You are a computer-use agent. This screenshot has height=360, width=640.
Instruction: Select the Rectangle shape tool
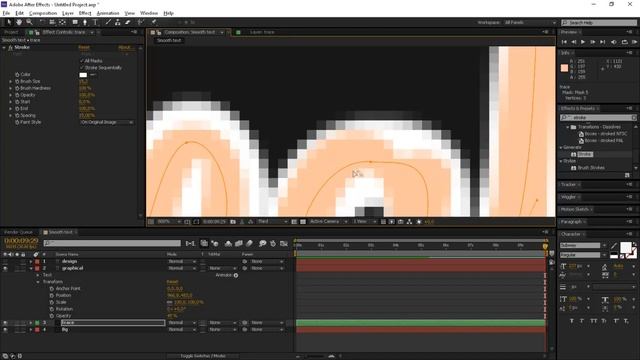click(x=75, y=22)
